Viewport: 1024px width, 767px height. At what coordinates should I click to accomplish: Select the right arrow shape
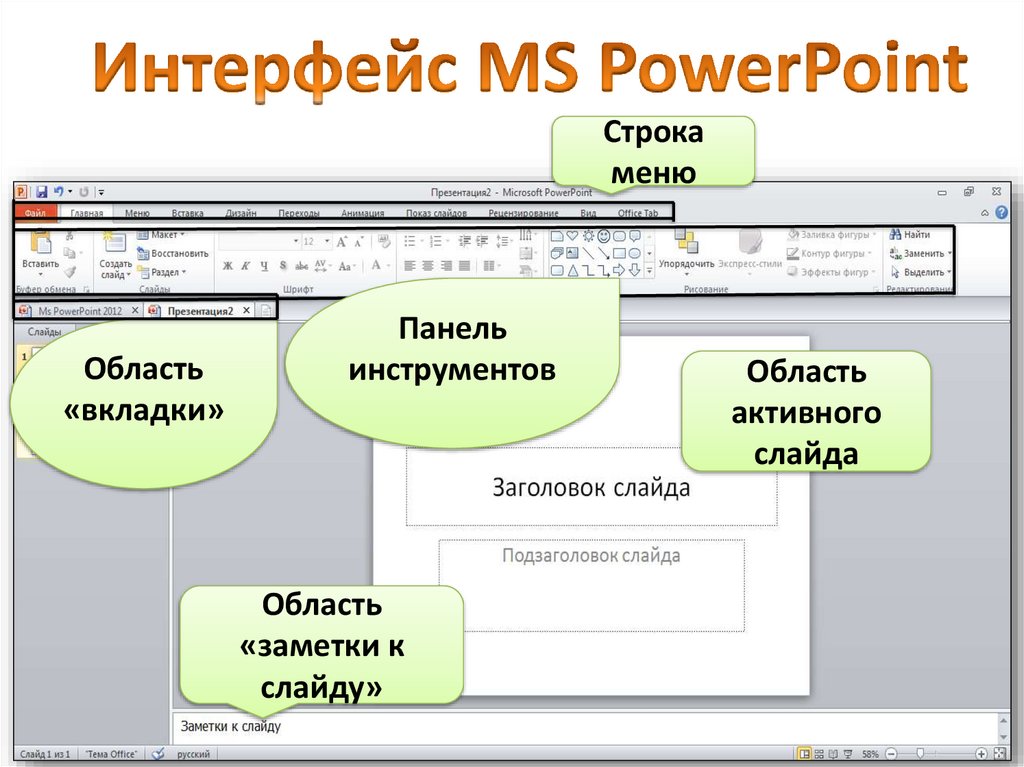pyautogui.click(x=619, y=270)
